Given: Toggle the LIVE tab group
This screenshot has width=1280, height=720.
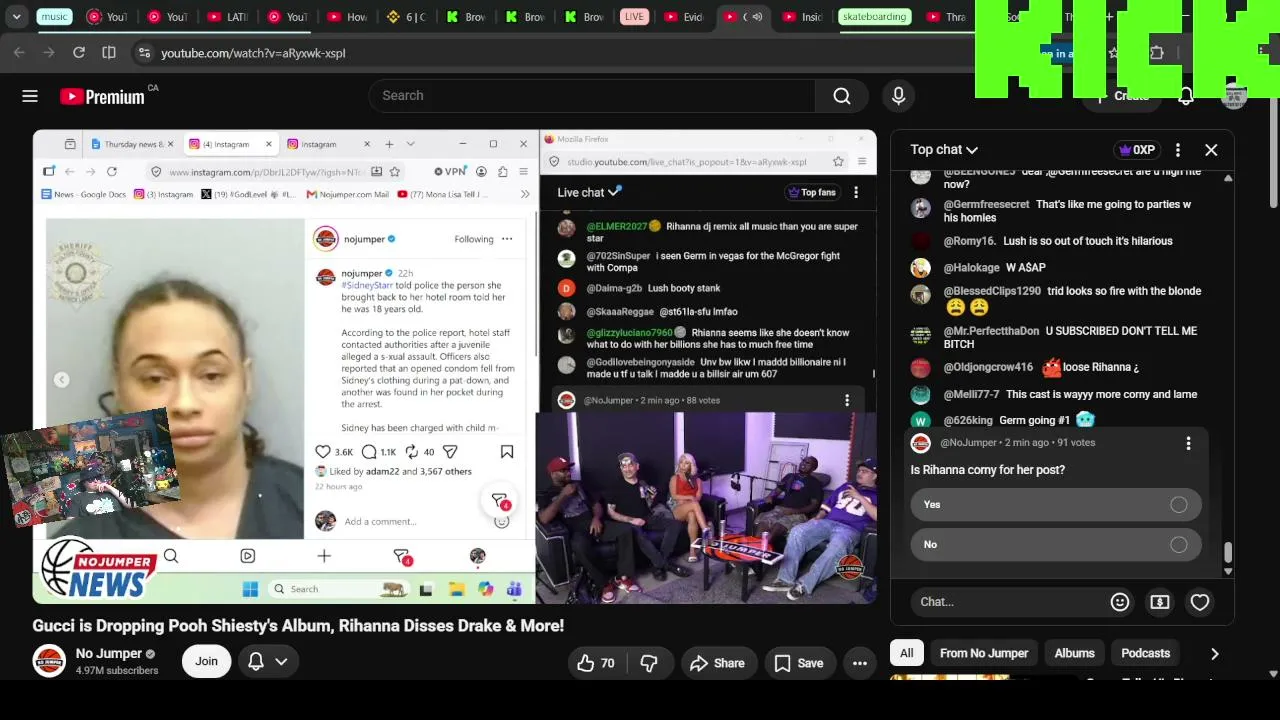Looking at the screenshot, I should 634,17.
